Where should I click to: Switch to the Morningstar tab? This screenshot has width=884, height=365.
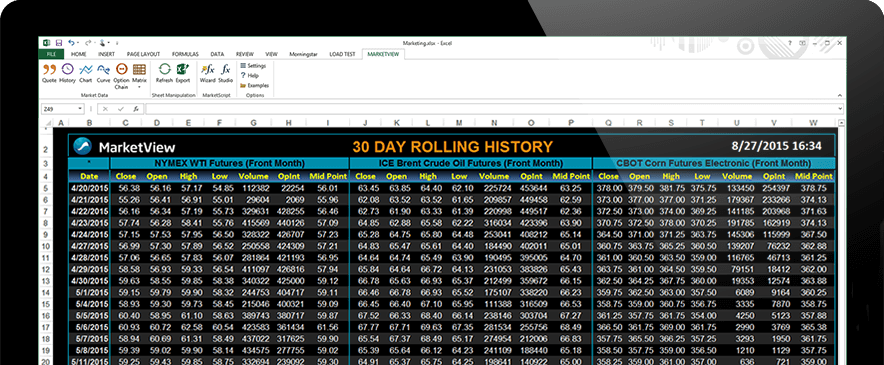[303, 54]
